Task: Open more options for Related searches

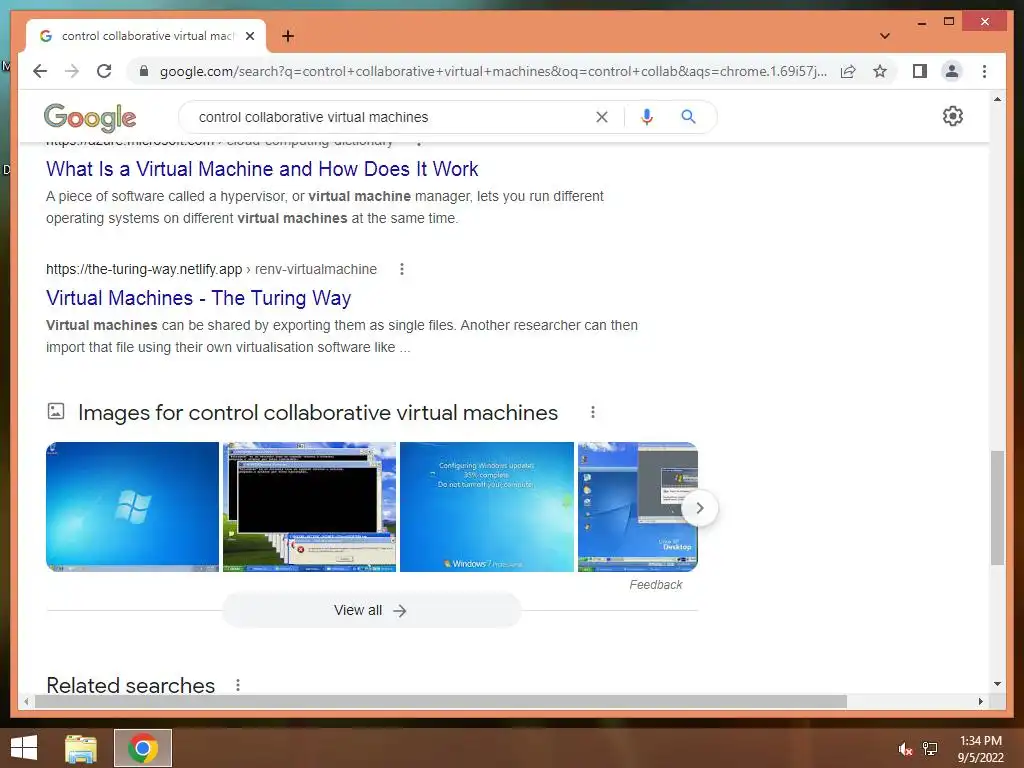Action: 238,685
